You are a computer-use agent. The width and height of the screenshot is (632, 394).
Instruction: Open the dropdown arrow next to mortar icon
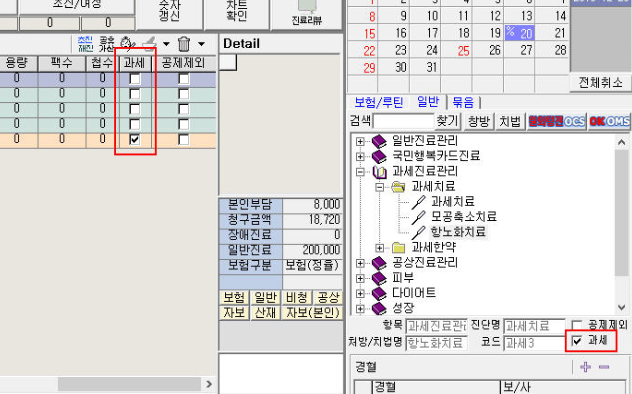pos(166,44)
